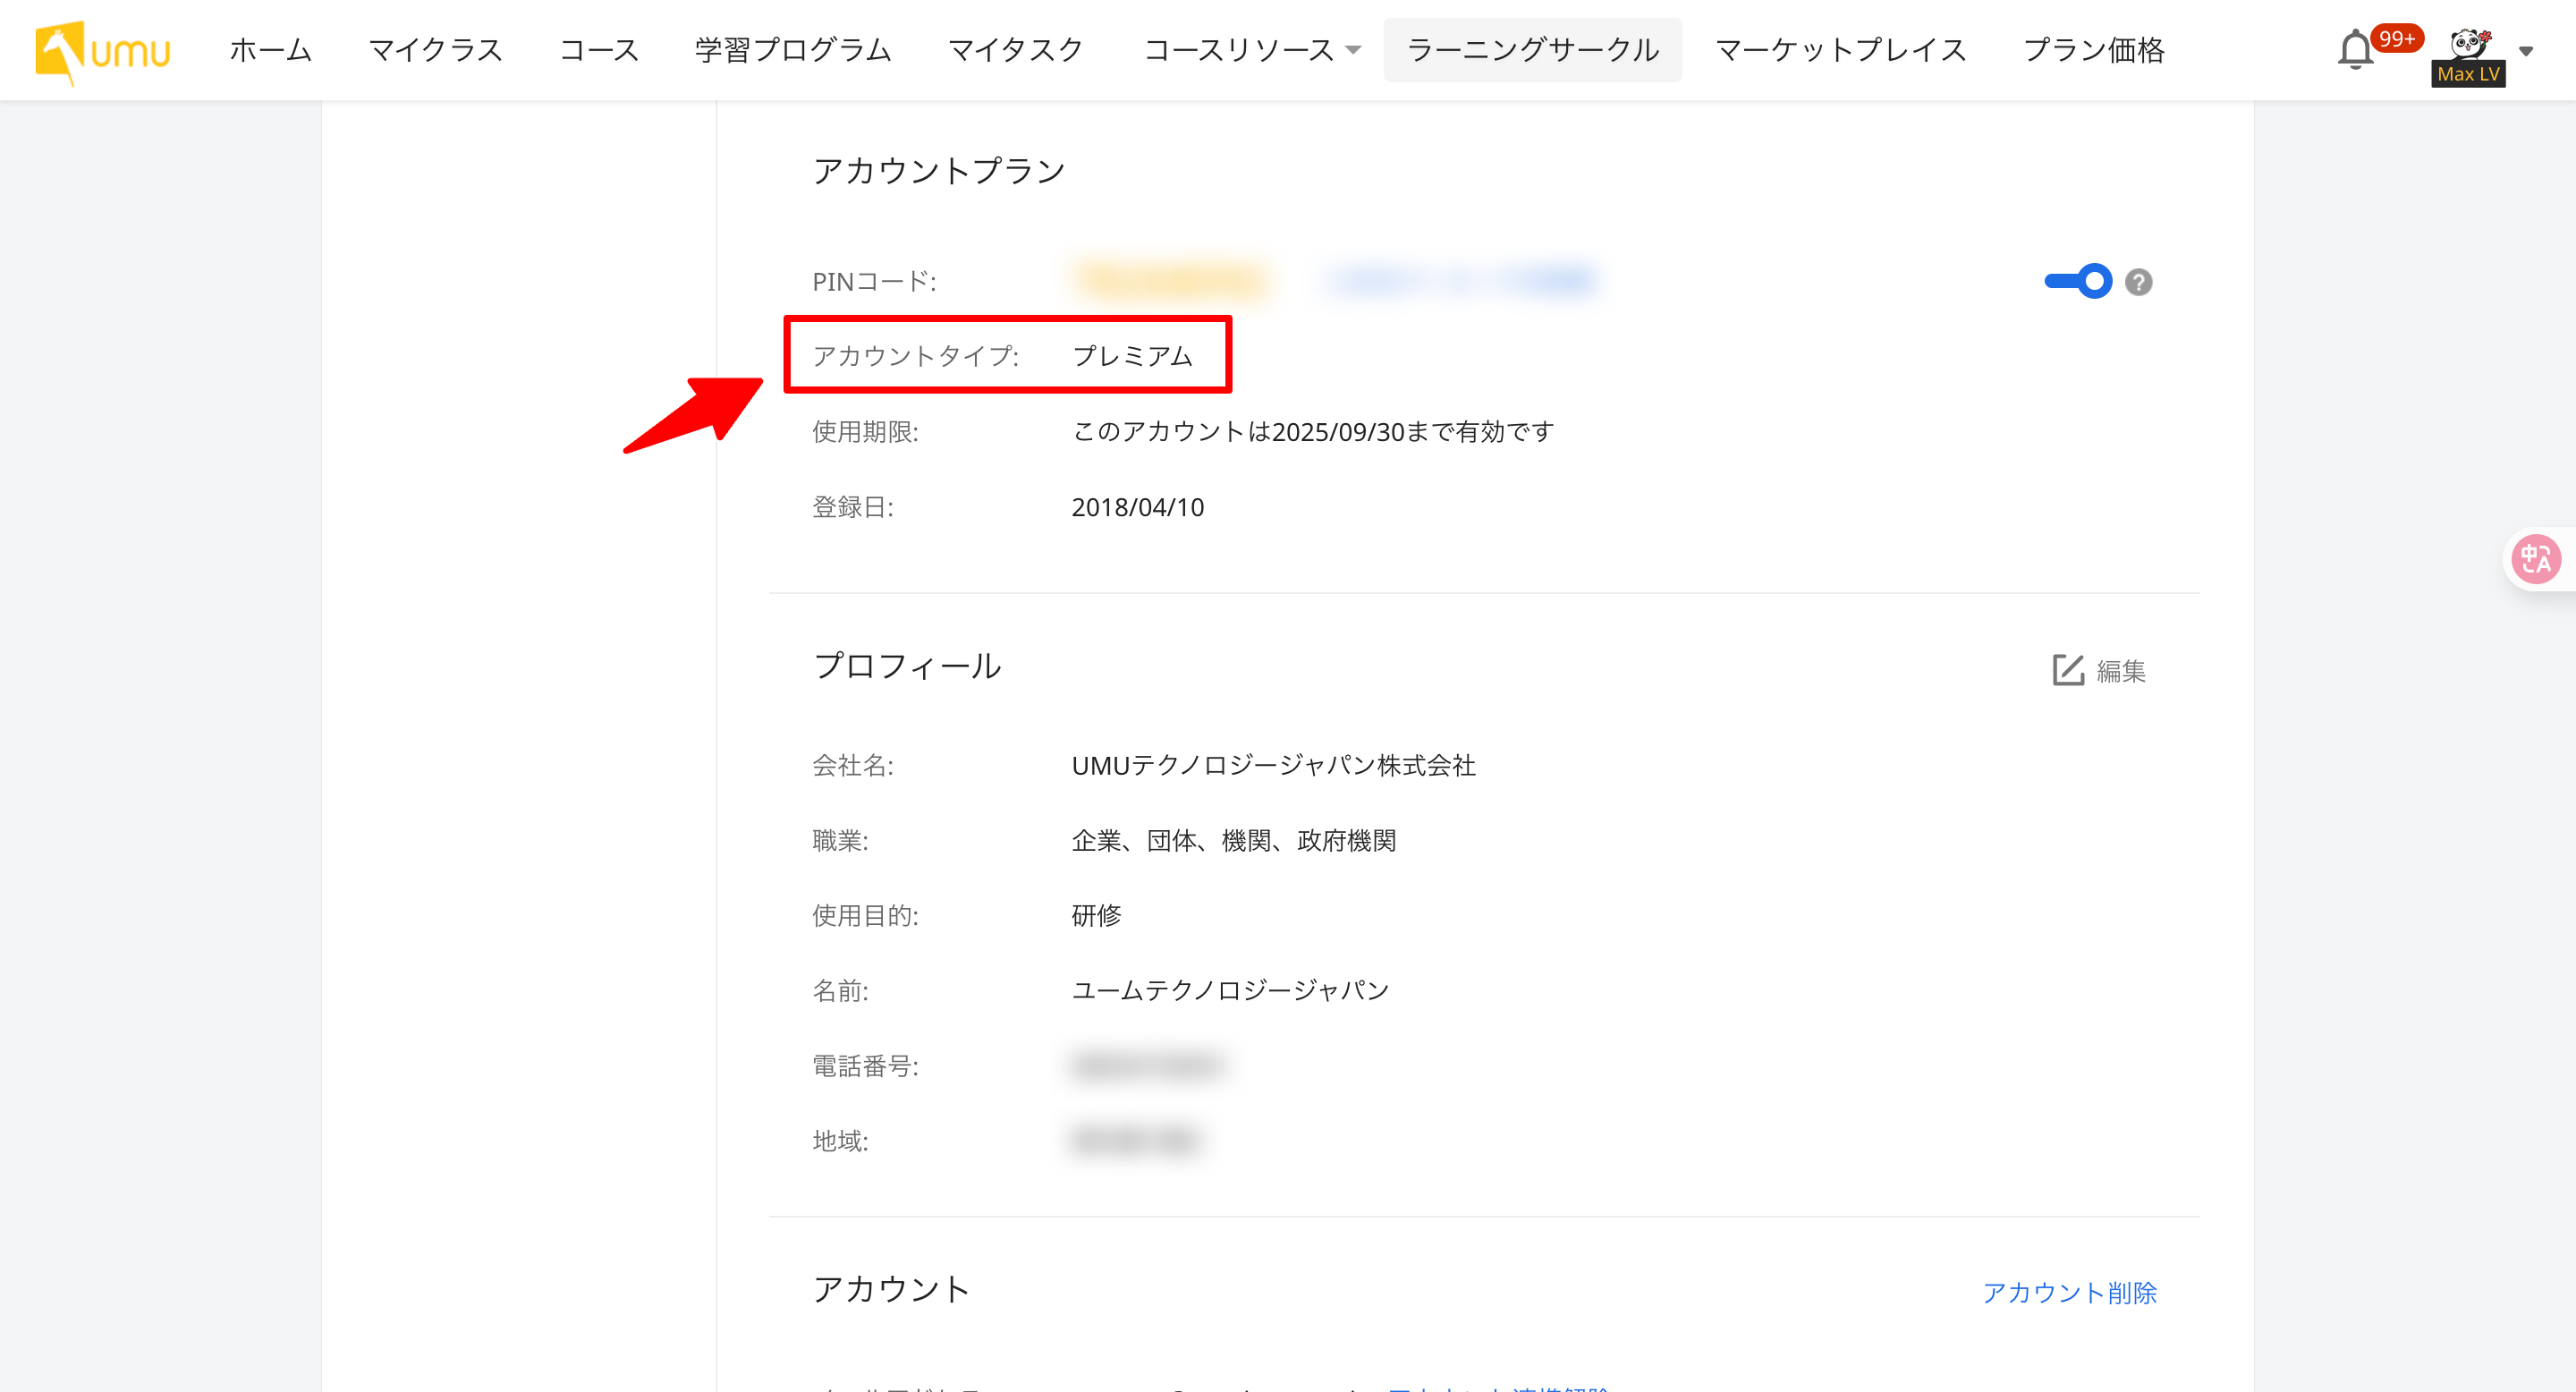Go to ホーム in navigation

270,50
